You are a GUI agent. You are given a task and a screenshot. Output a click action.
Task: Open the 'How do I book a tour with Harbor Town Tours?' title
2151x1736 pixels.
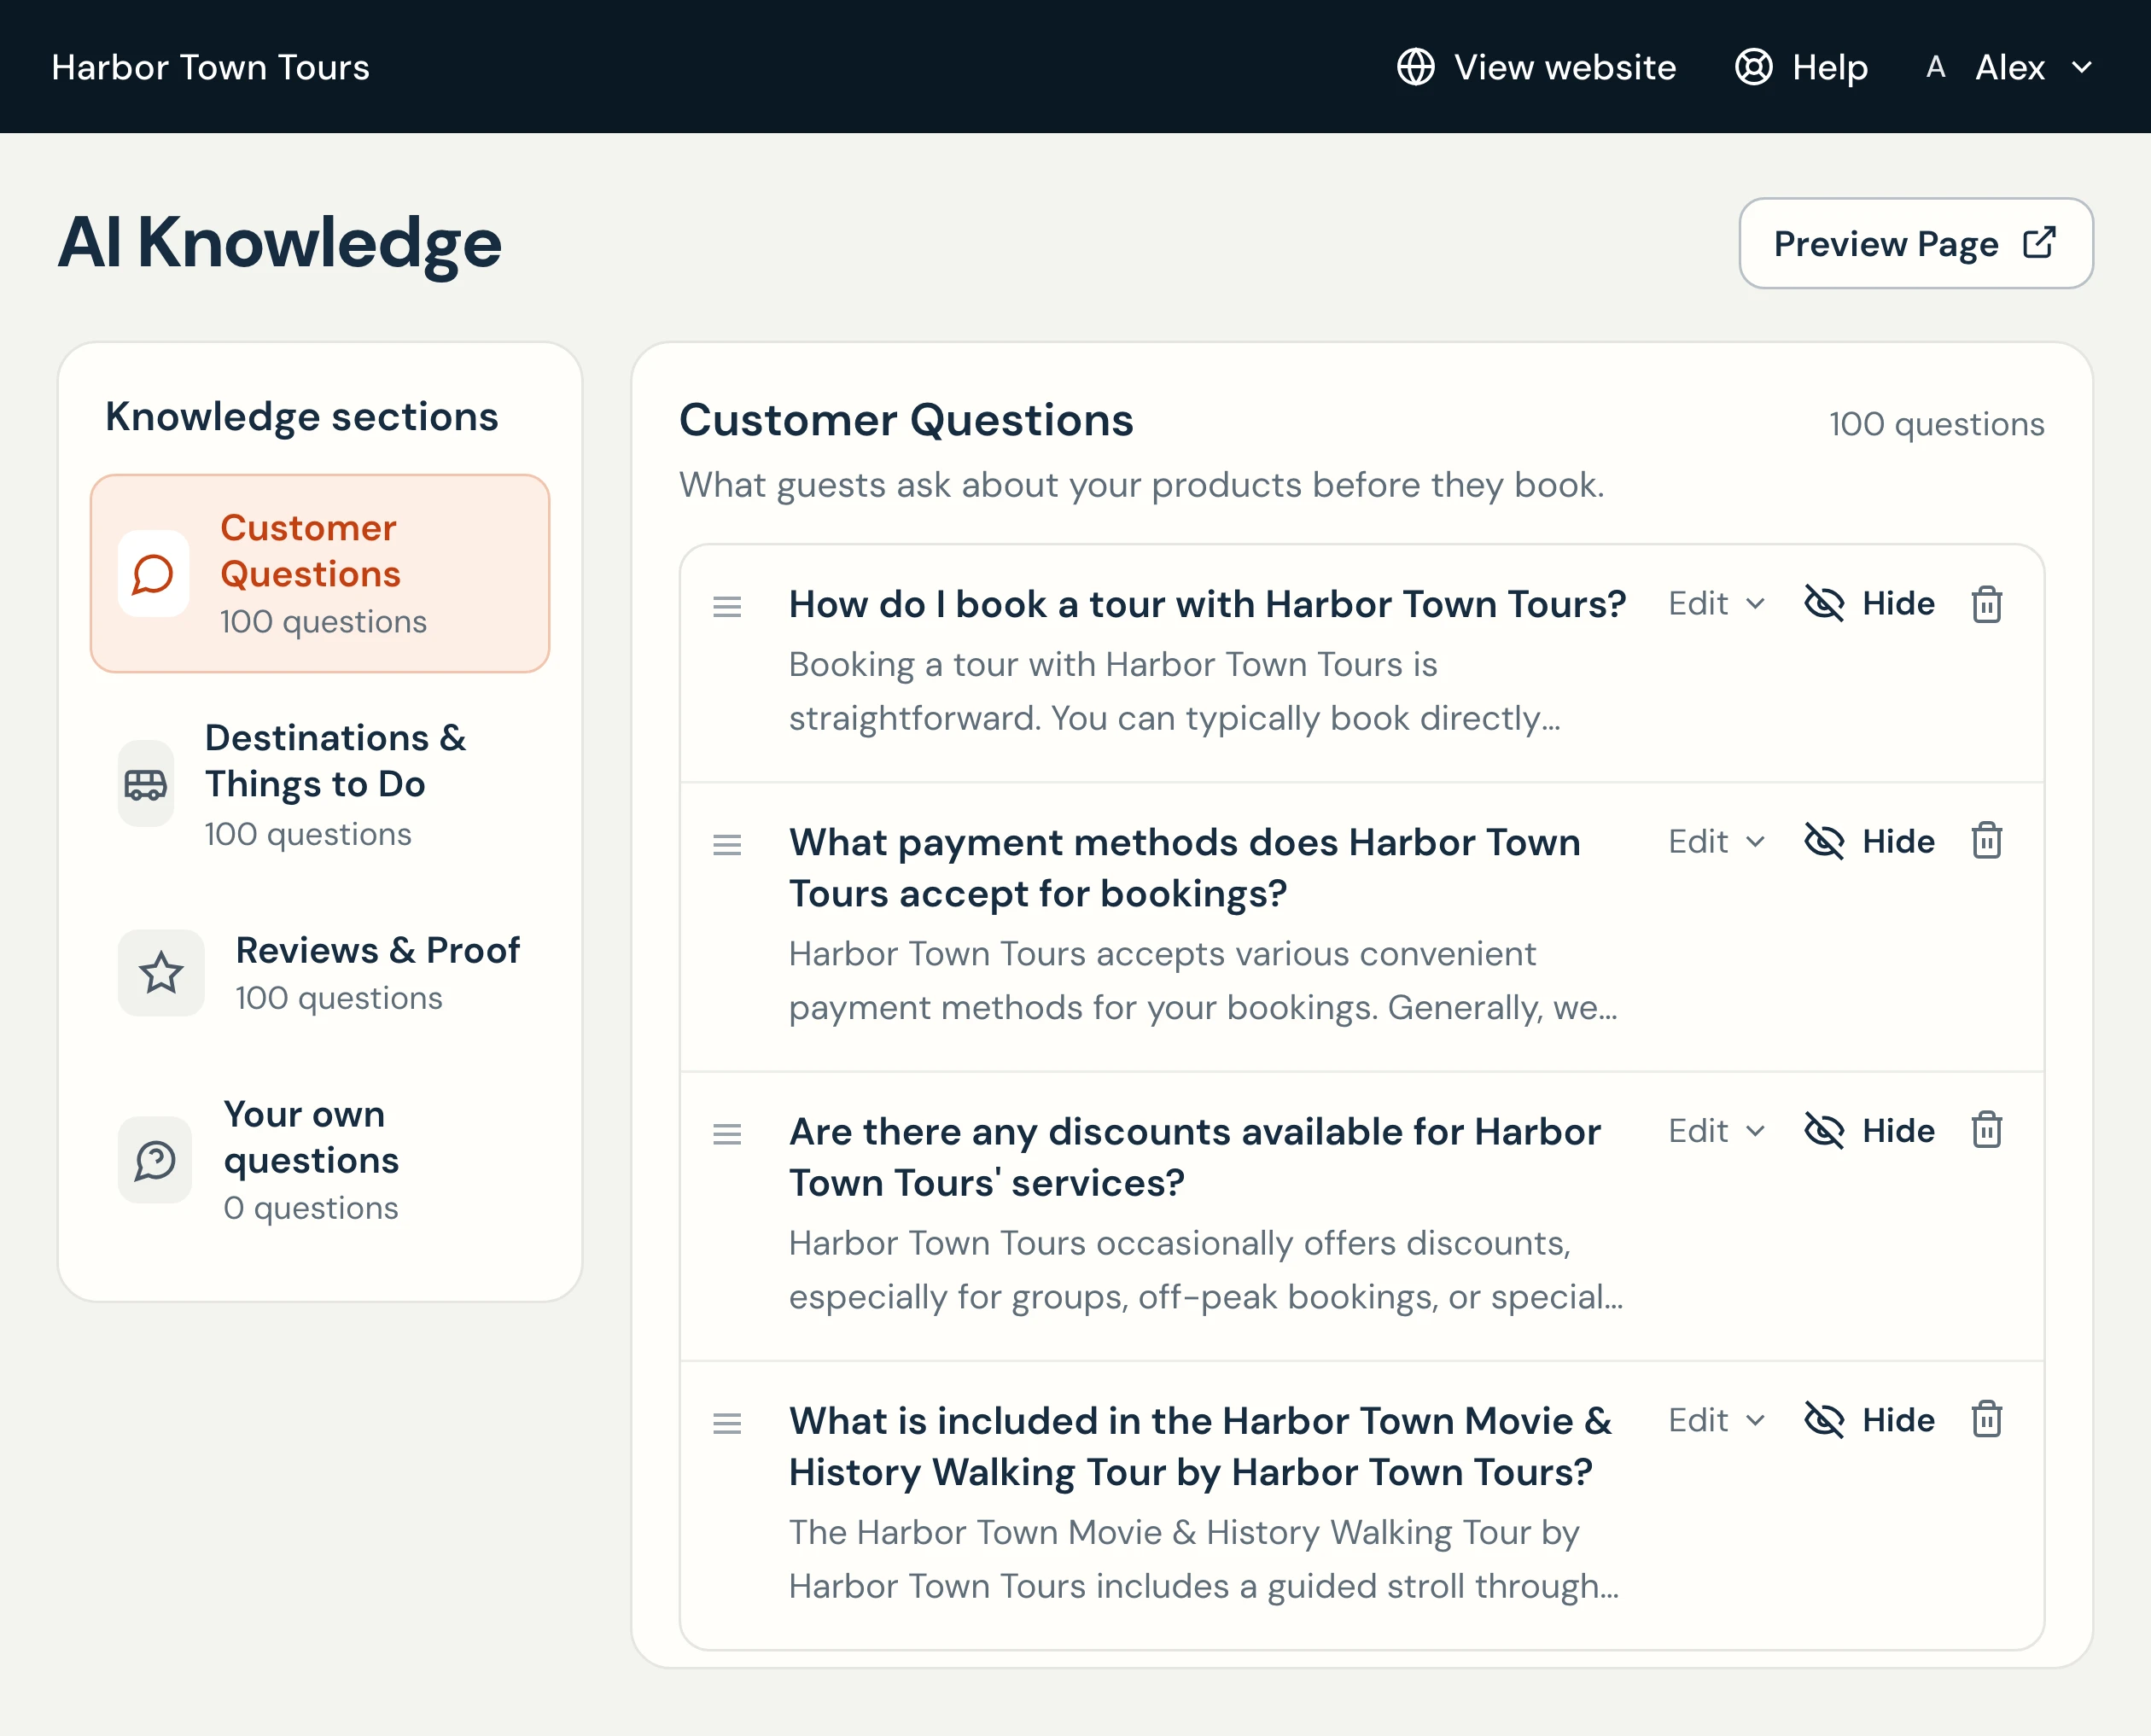[1207, 604]
